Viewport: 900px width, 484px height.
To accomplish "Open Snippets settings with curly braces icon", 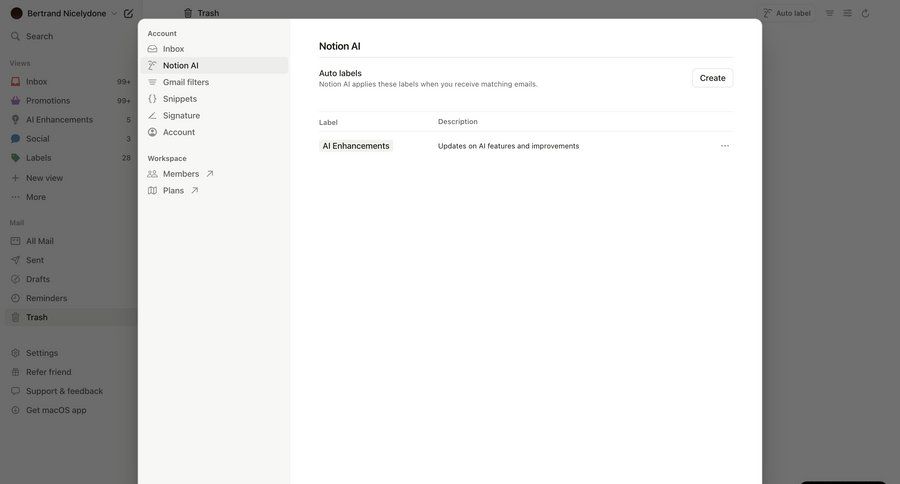I will pyautogui.click(x=179, y=99).
